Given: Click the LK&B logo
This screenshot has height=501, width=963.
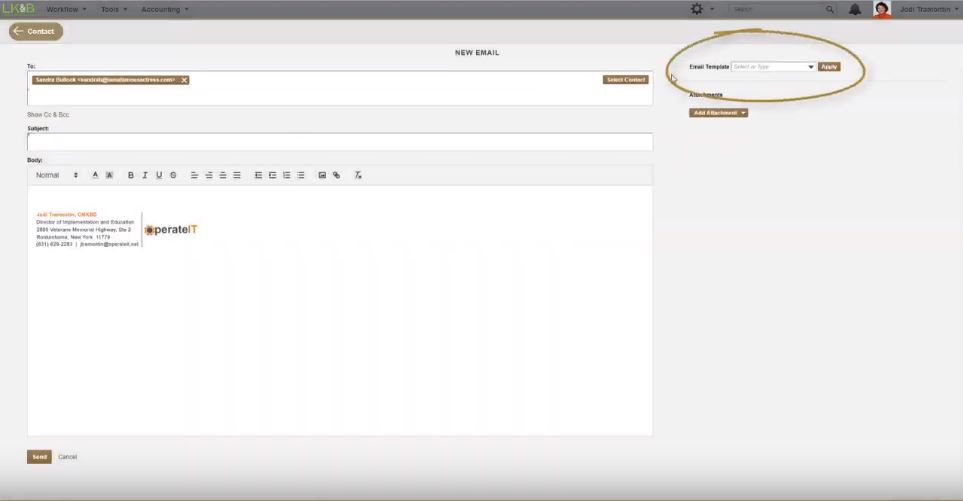Looking at the screenshot, I should (x=18, y=9).
